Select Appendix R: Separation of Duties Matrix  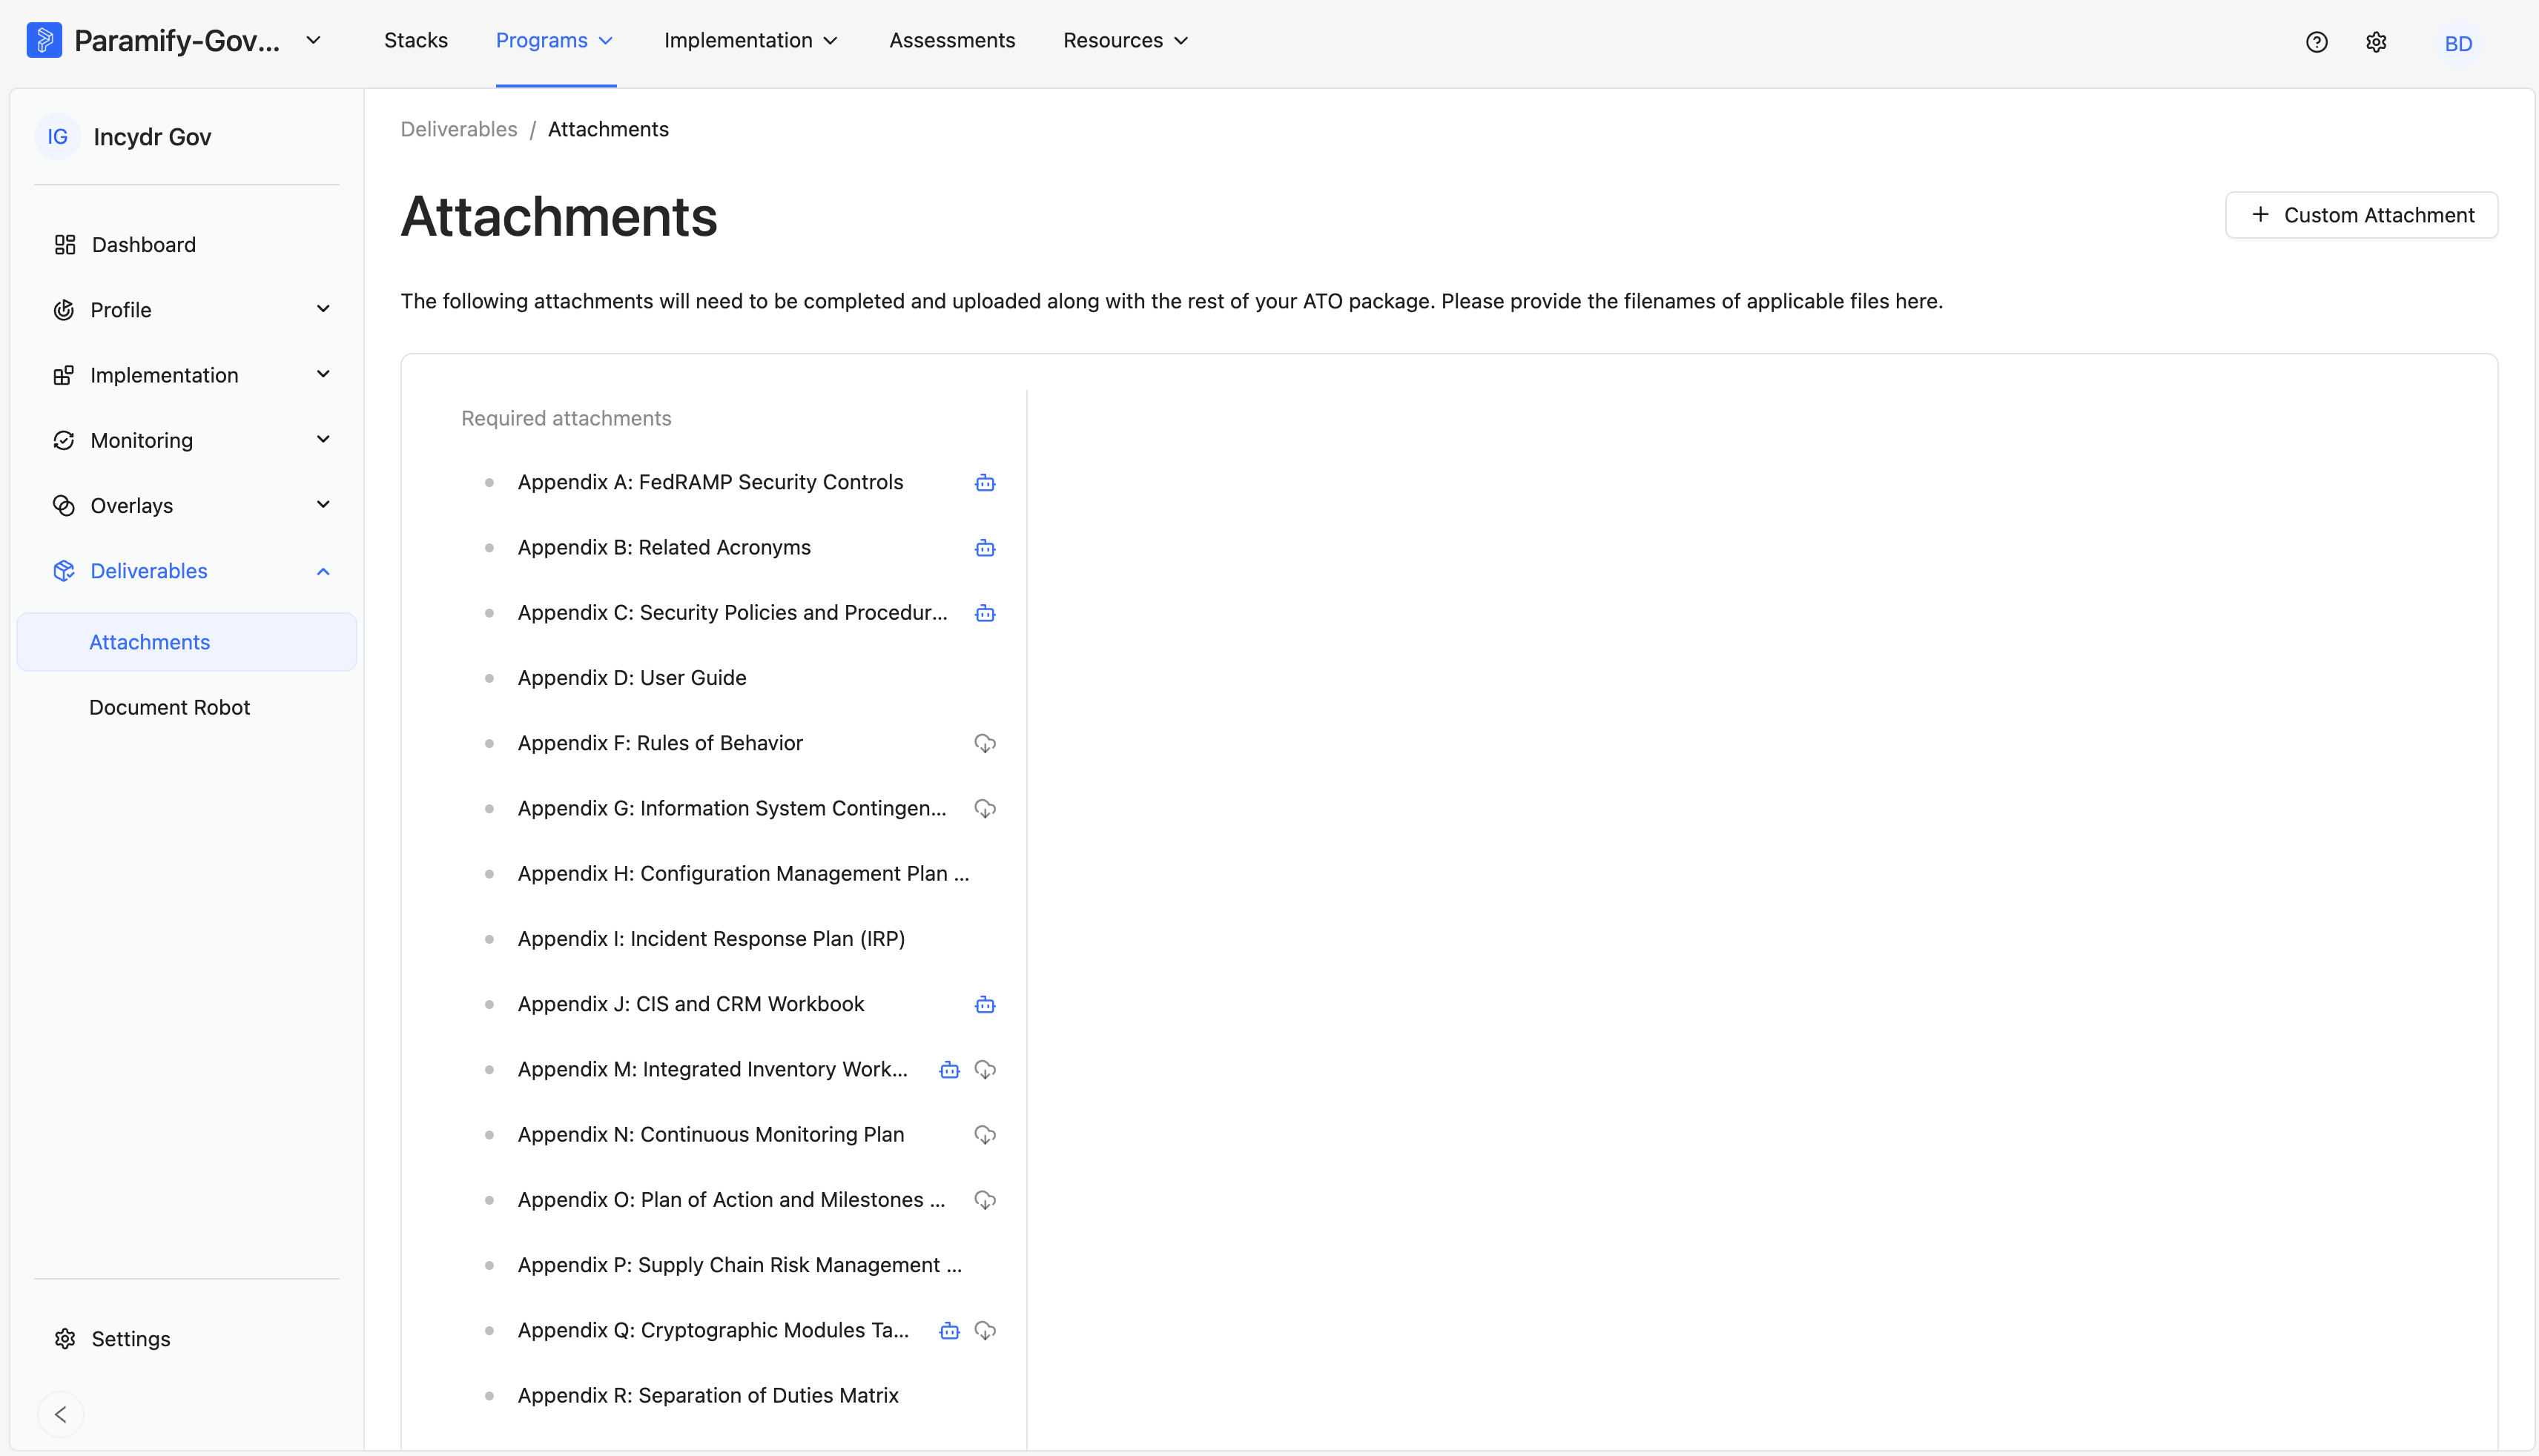pos(708,1395)
